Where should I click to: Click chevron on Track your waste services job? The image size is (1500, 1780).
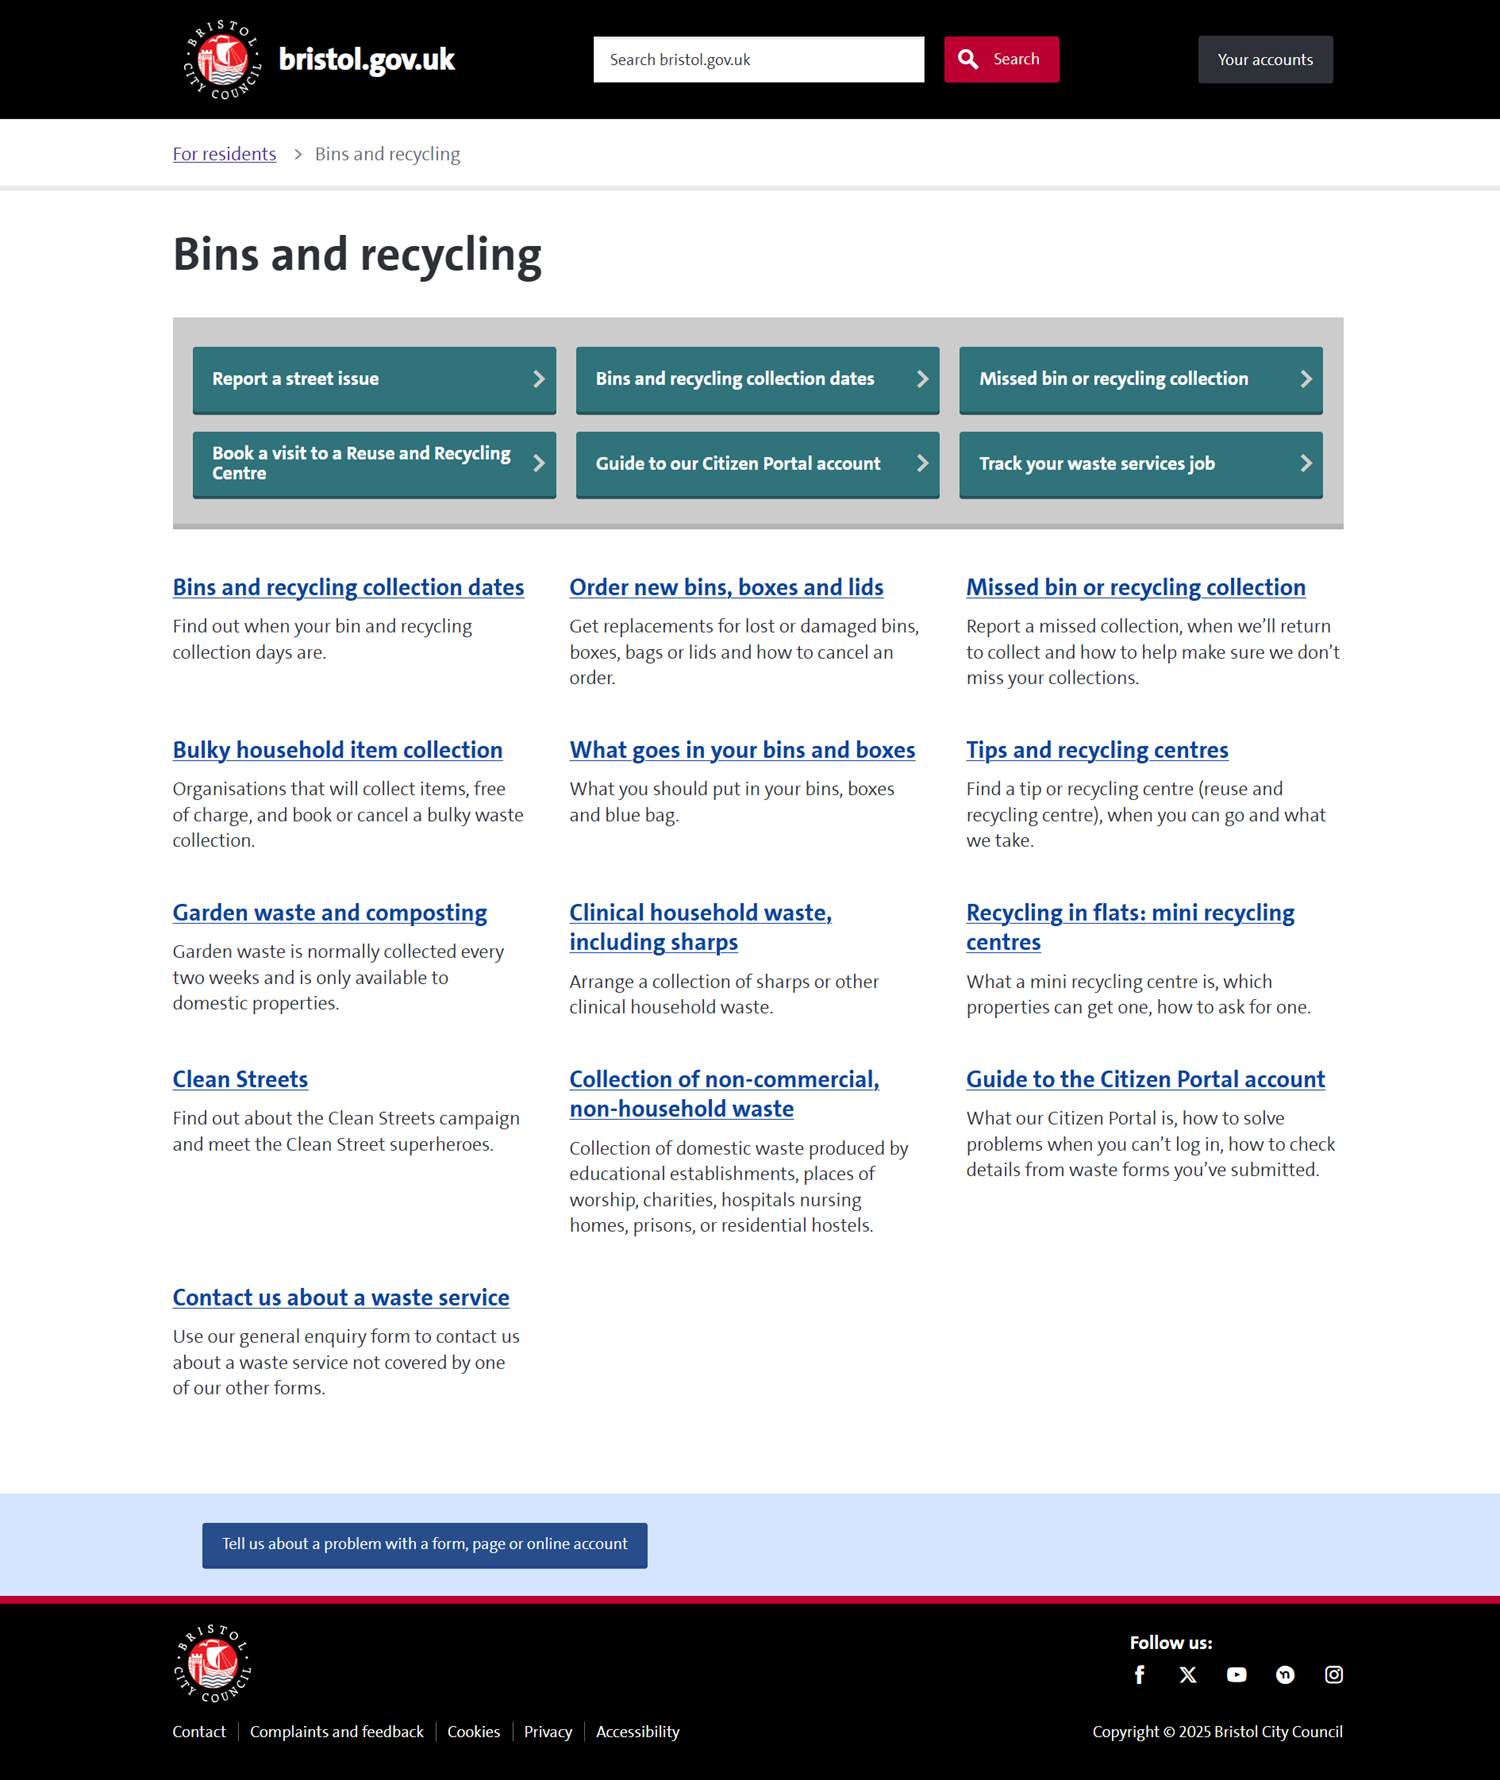(1305, 463)
